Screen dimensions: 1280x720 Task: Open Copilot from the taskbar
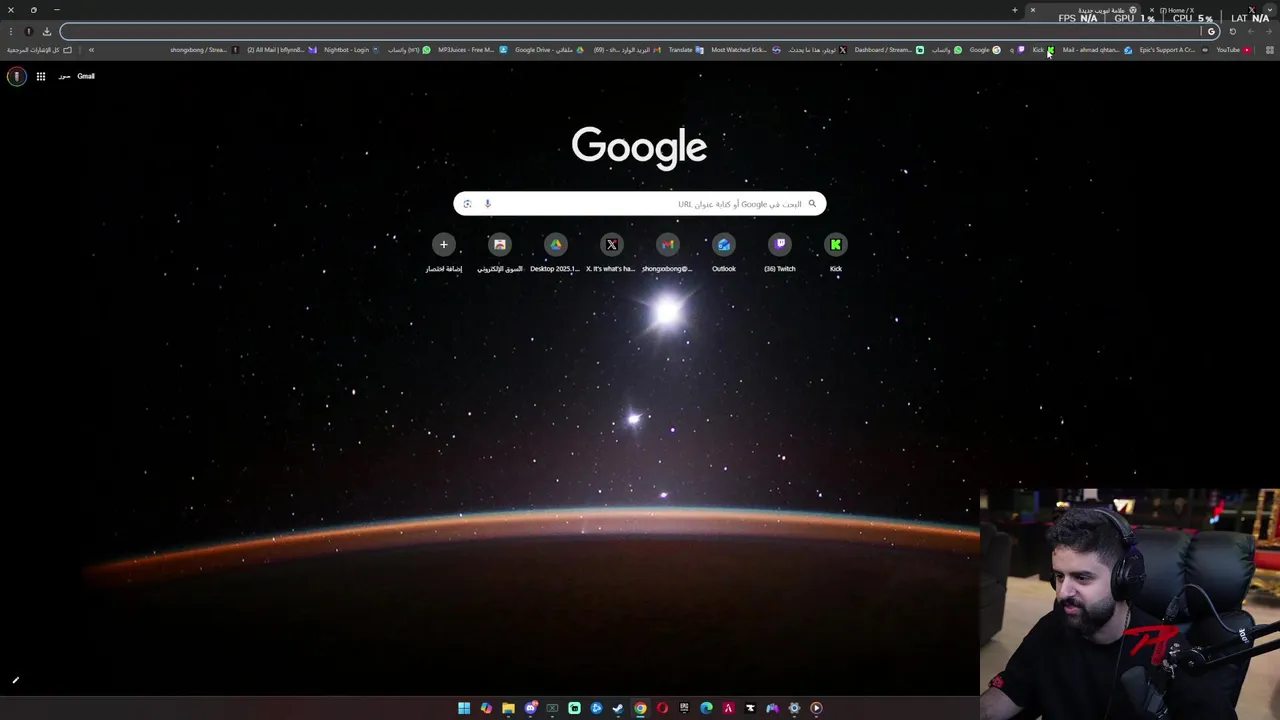click(x=486, y=708)
